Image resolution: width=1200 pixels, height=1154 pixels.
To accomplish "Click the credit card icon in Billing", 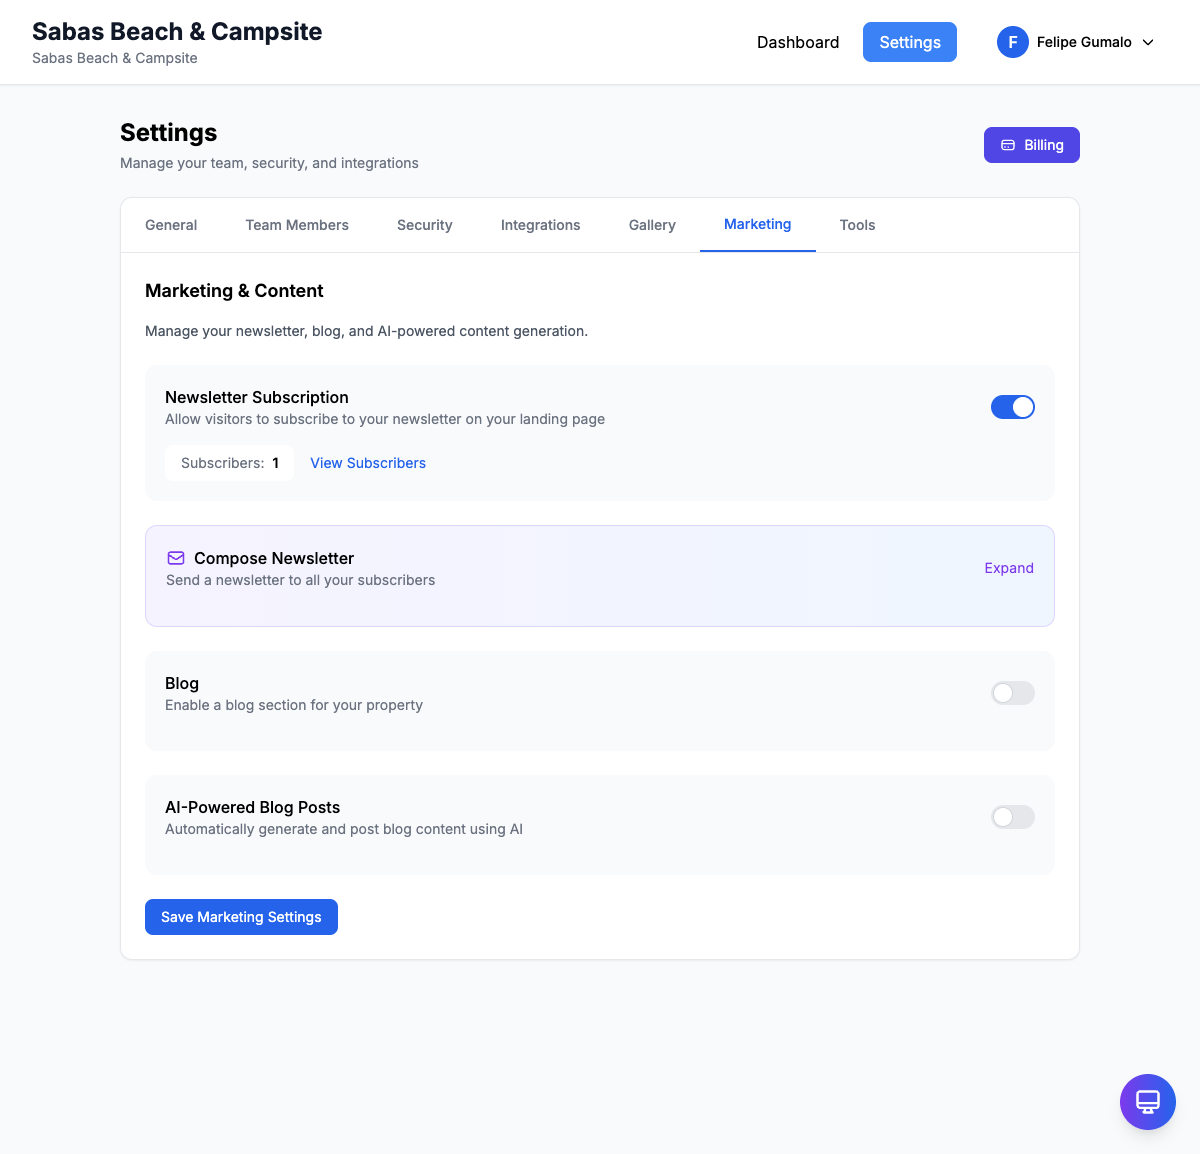I will 1008,145.
